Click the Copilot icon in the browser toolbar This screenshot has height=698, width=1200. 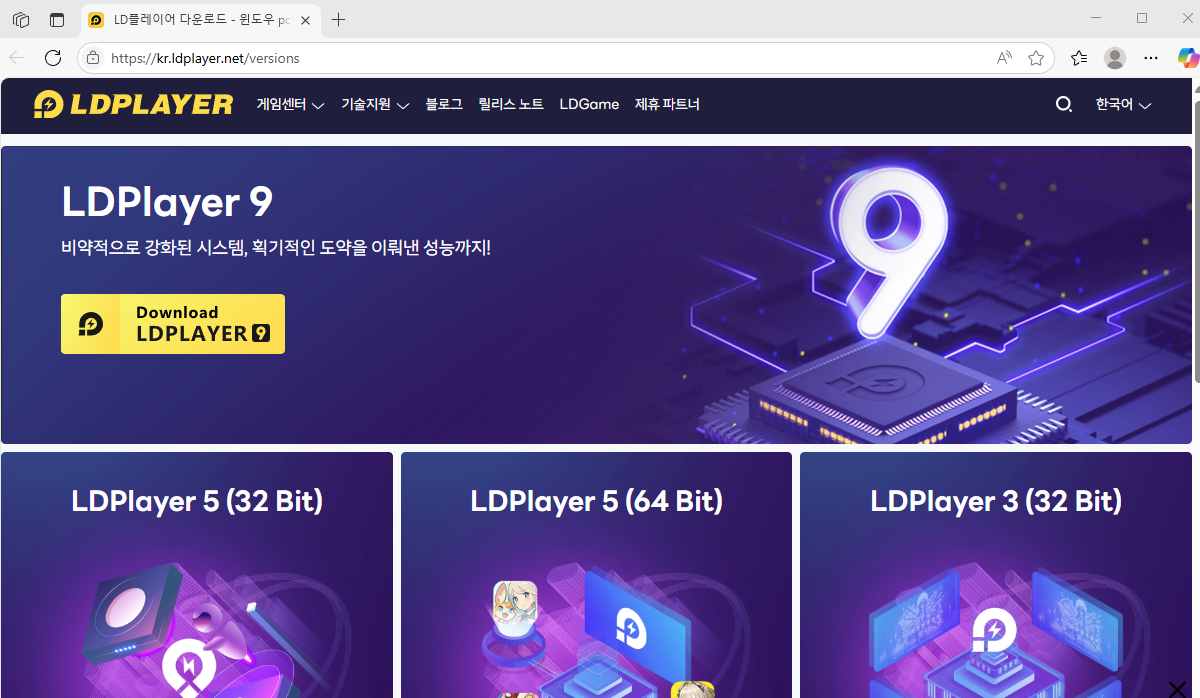(x=1188, y=58)
